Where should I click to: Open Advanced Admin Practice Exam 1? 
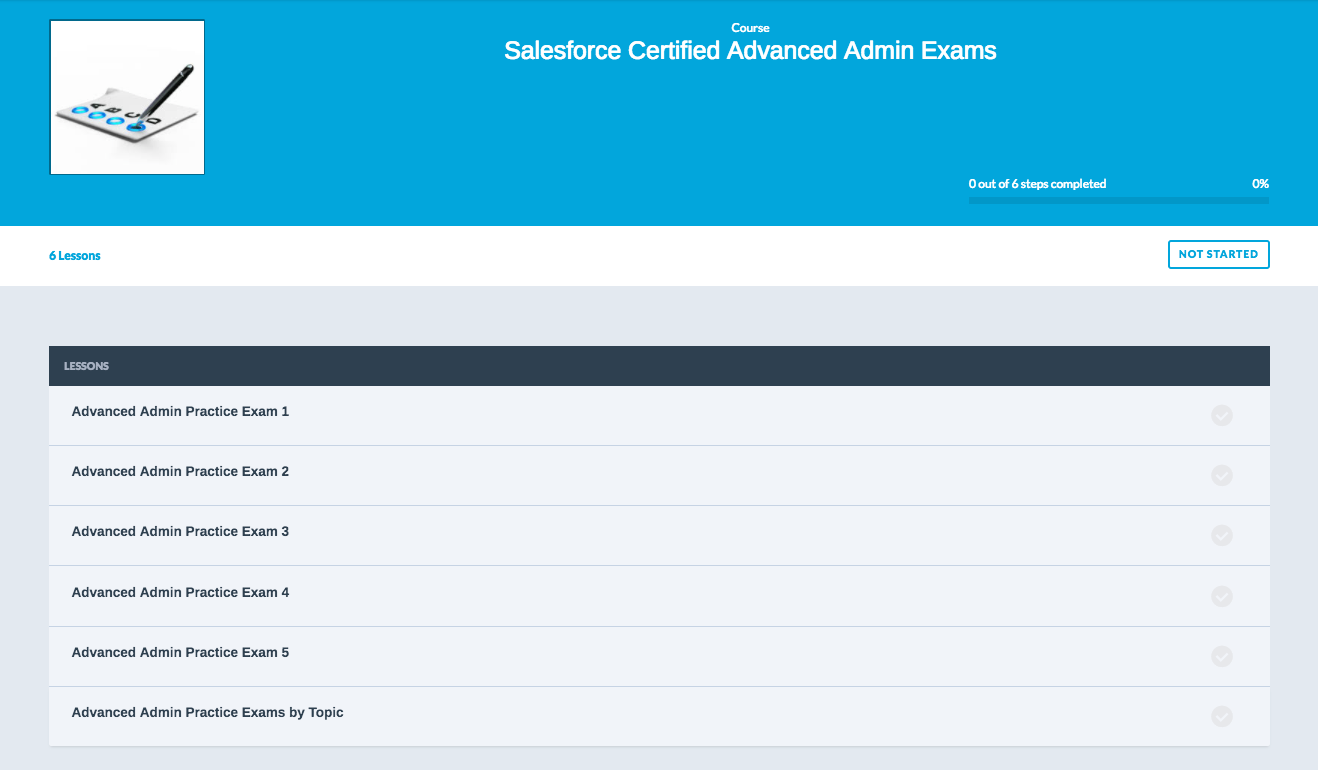(180, 412)
